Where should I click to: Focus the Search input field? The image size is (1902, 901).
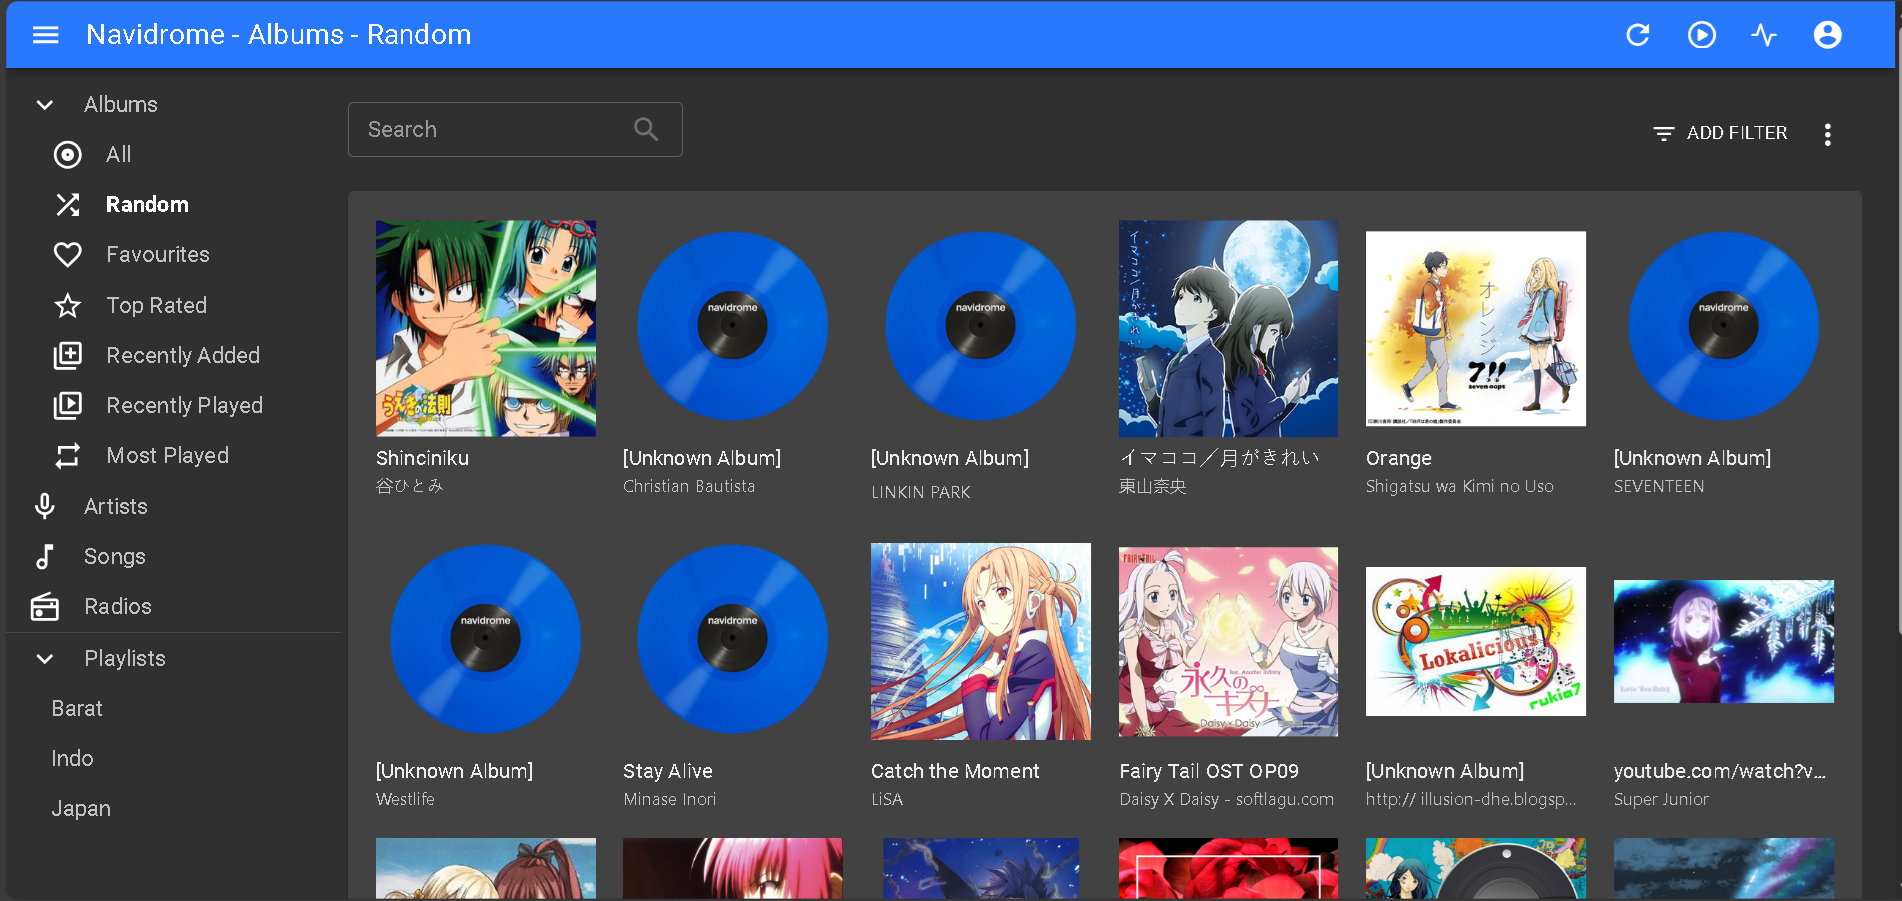(x=490, y=129)
